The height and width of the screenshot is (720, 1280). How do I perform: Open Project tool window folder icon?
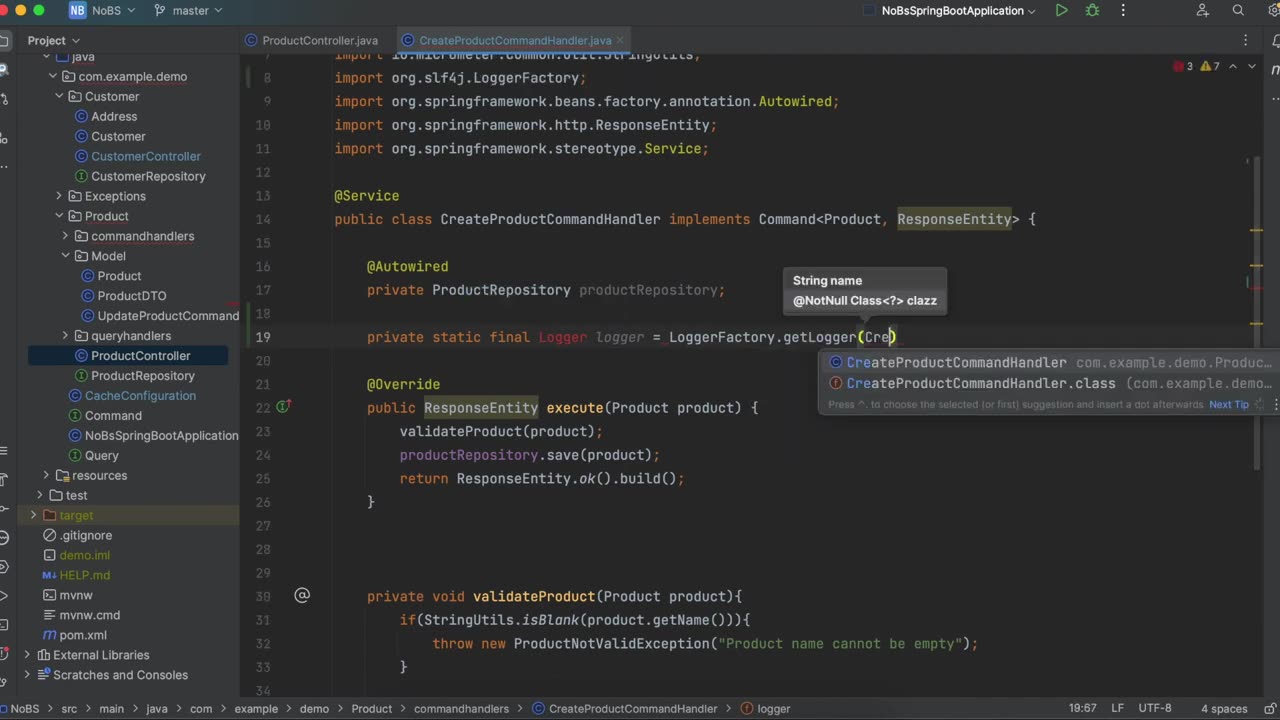coord(6,41)
